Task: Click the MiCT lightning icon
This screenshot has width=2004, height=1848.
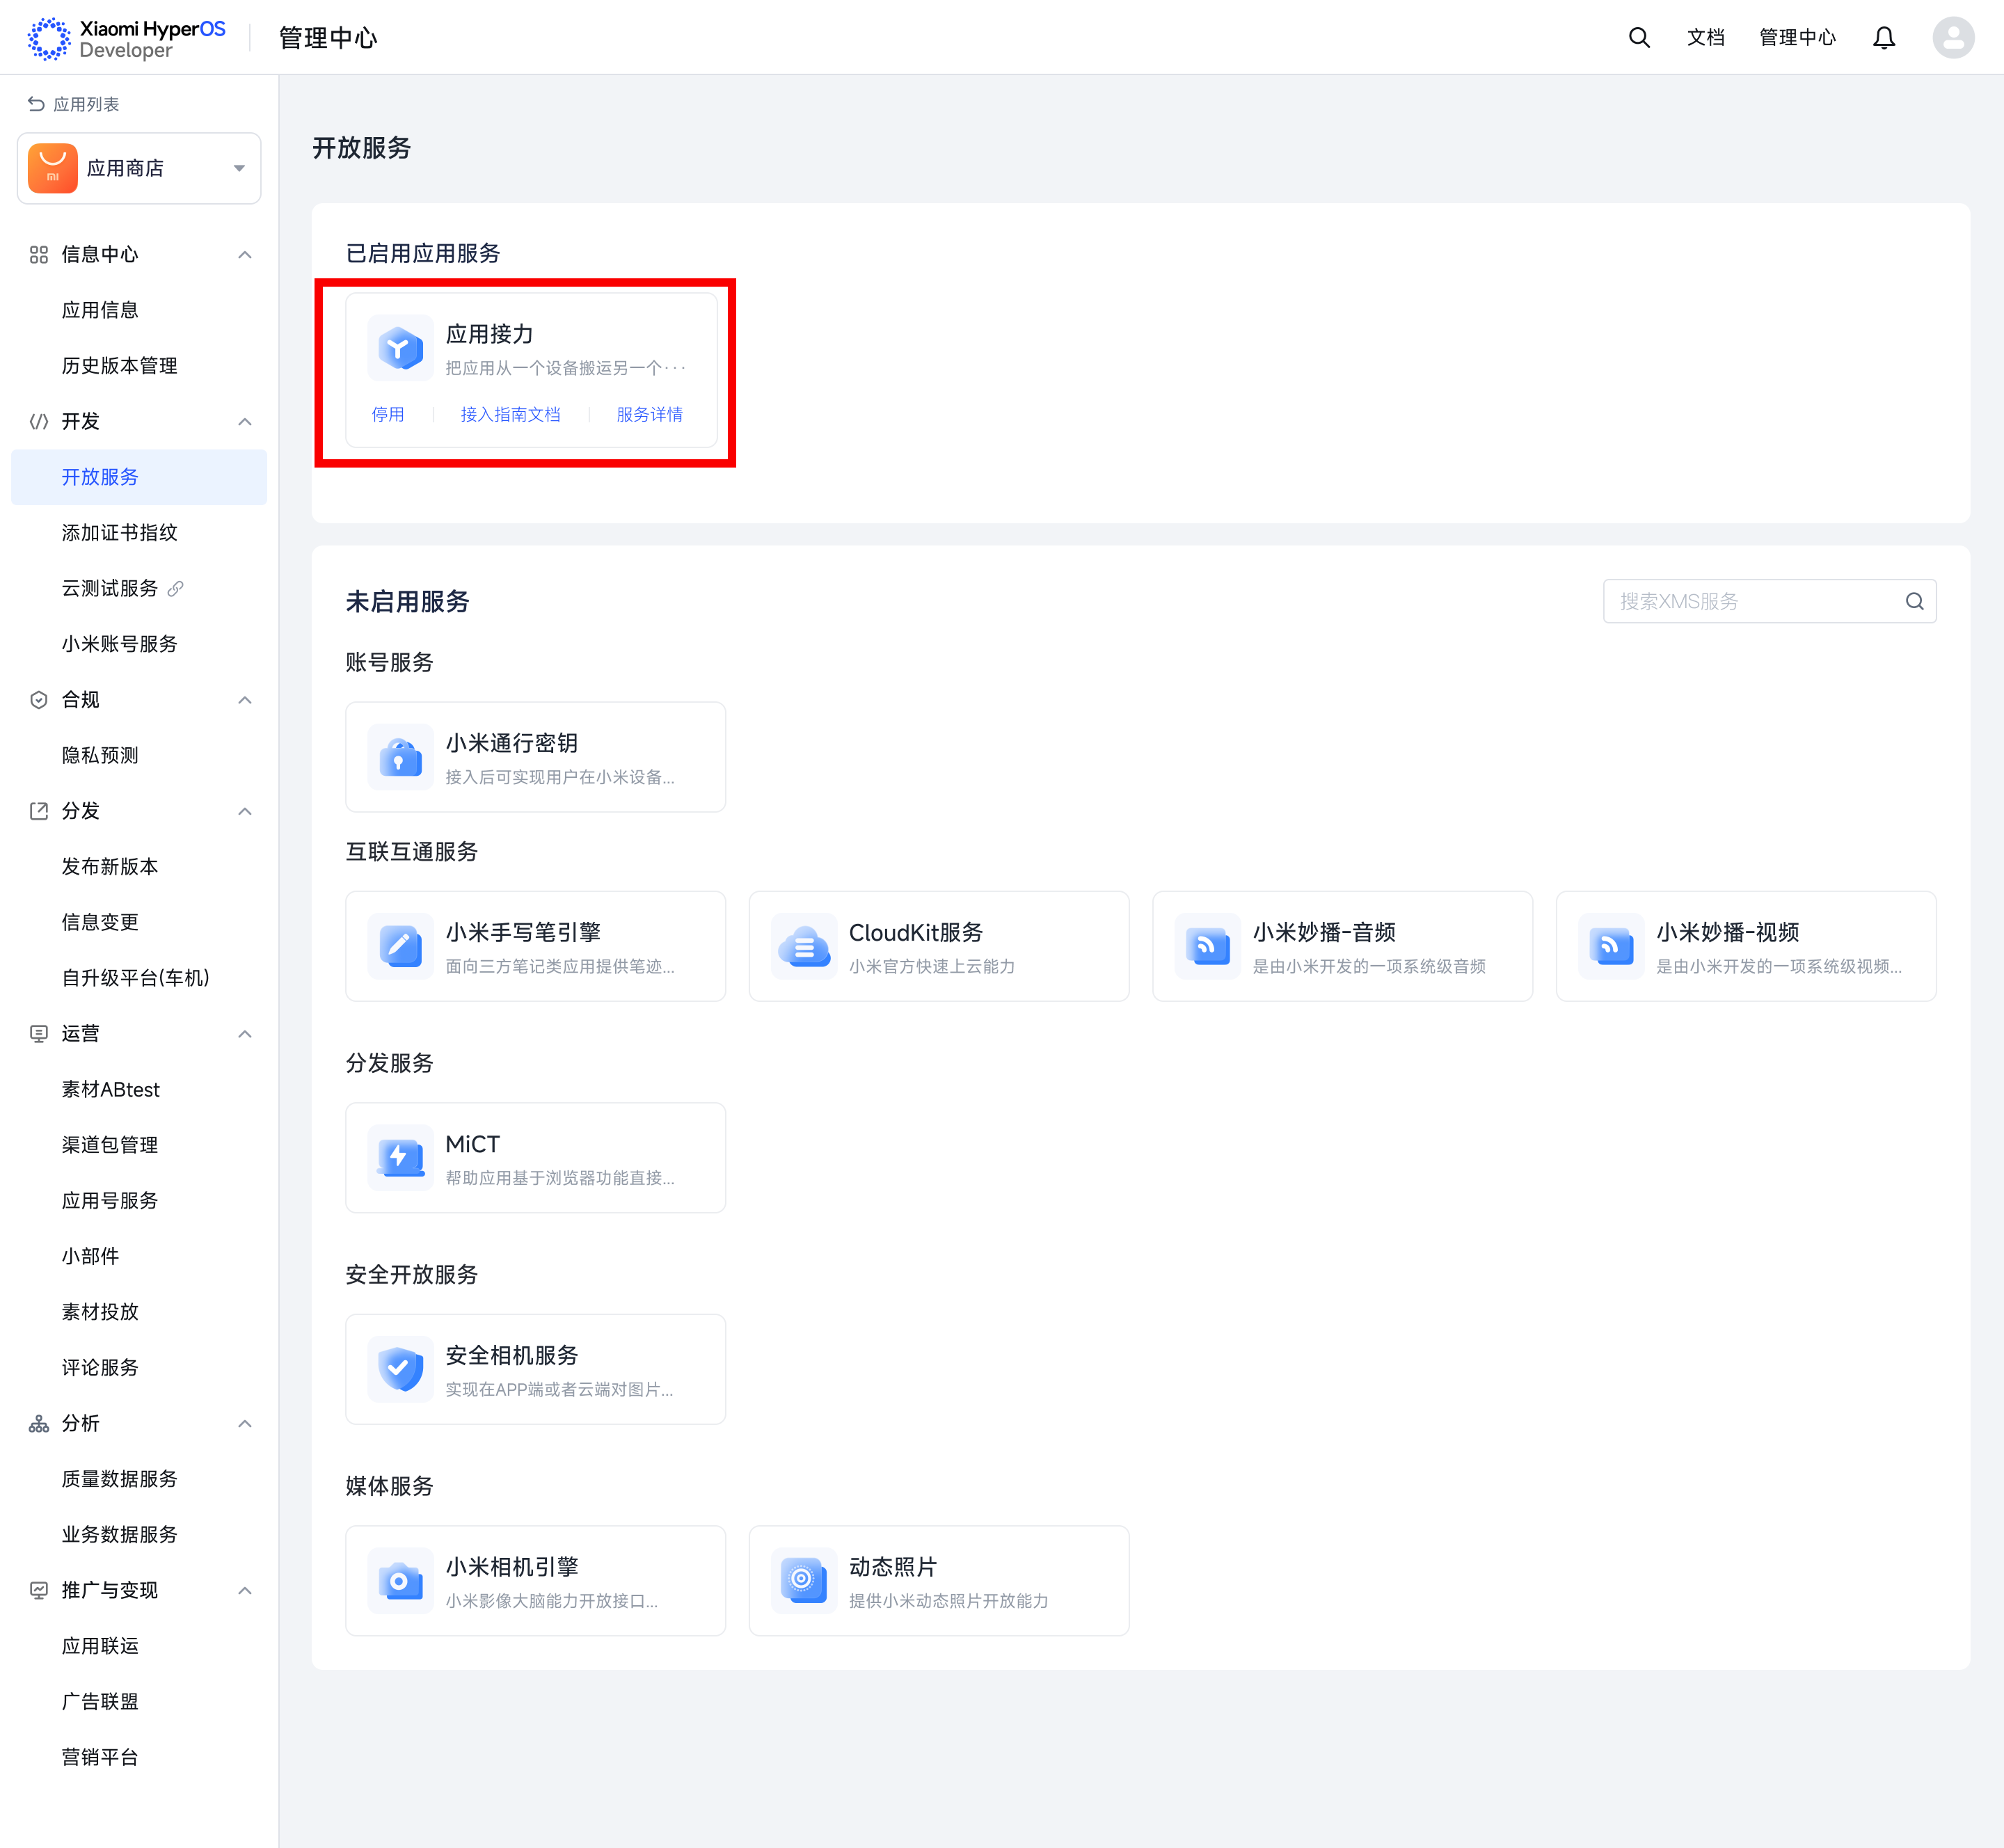Action: pos(400,1158)
